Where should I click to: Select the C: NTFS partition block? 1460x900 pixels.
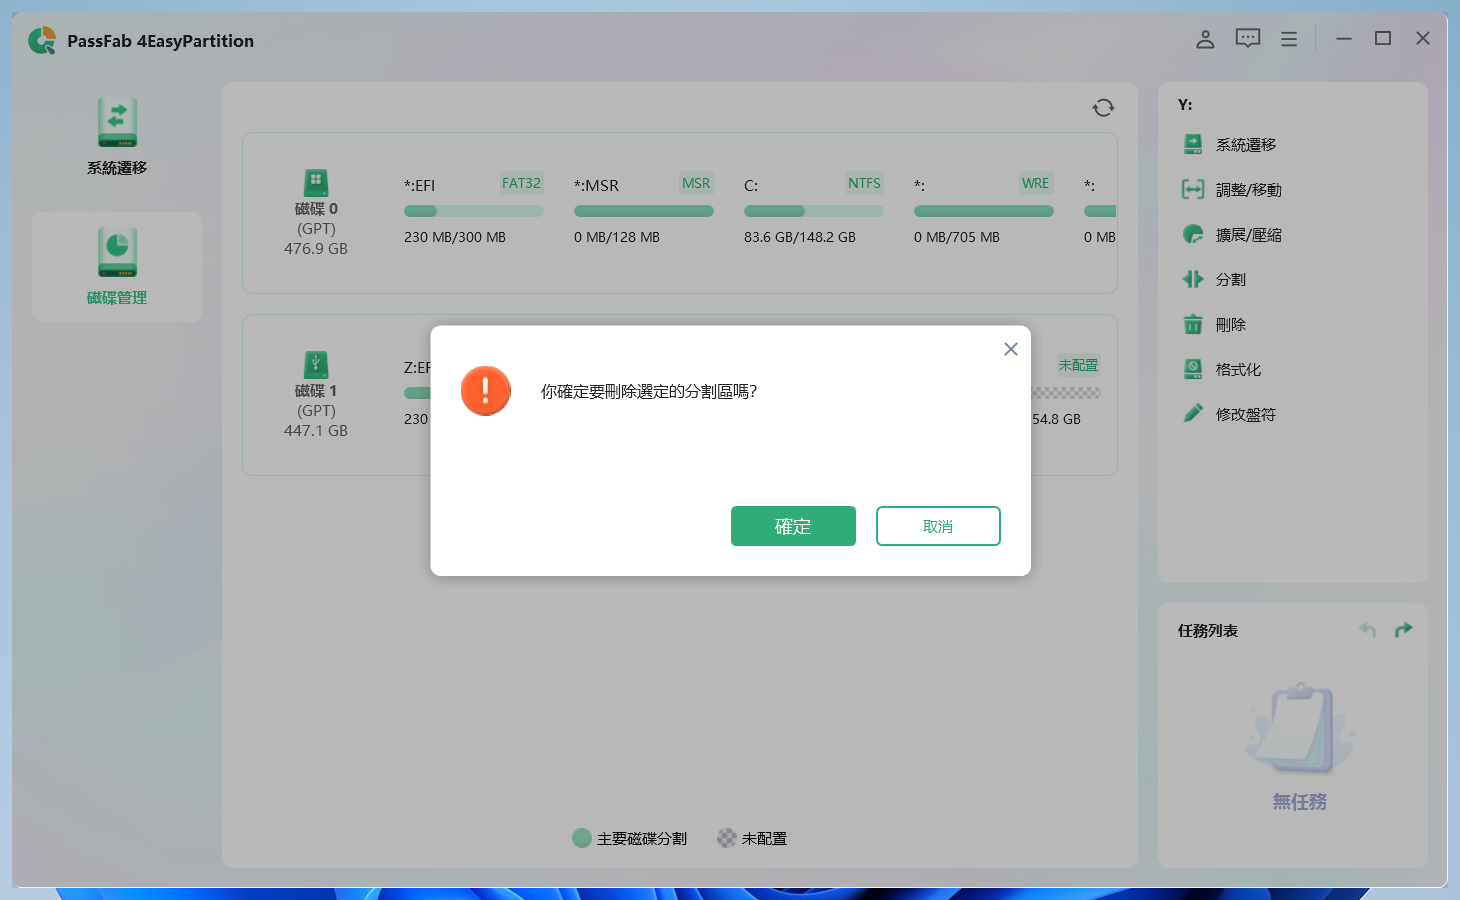[813, 210]
